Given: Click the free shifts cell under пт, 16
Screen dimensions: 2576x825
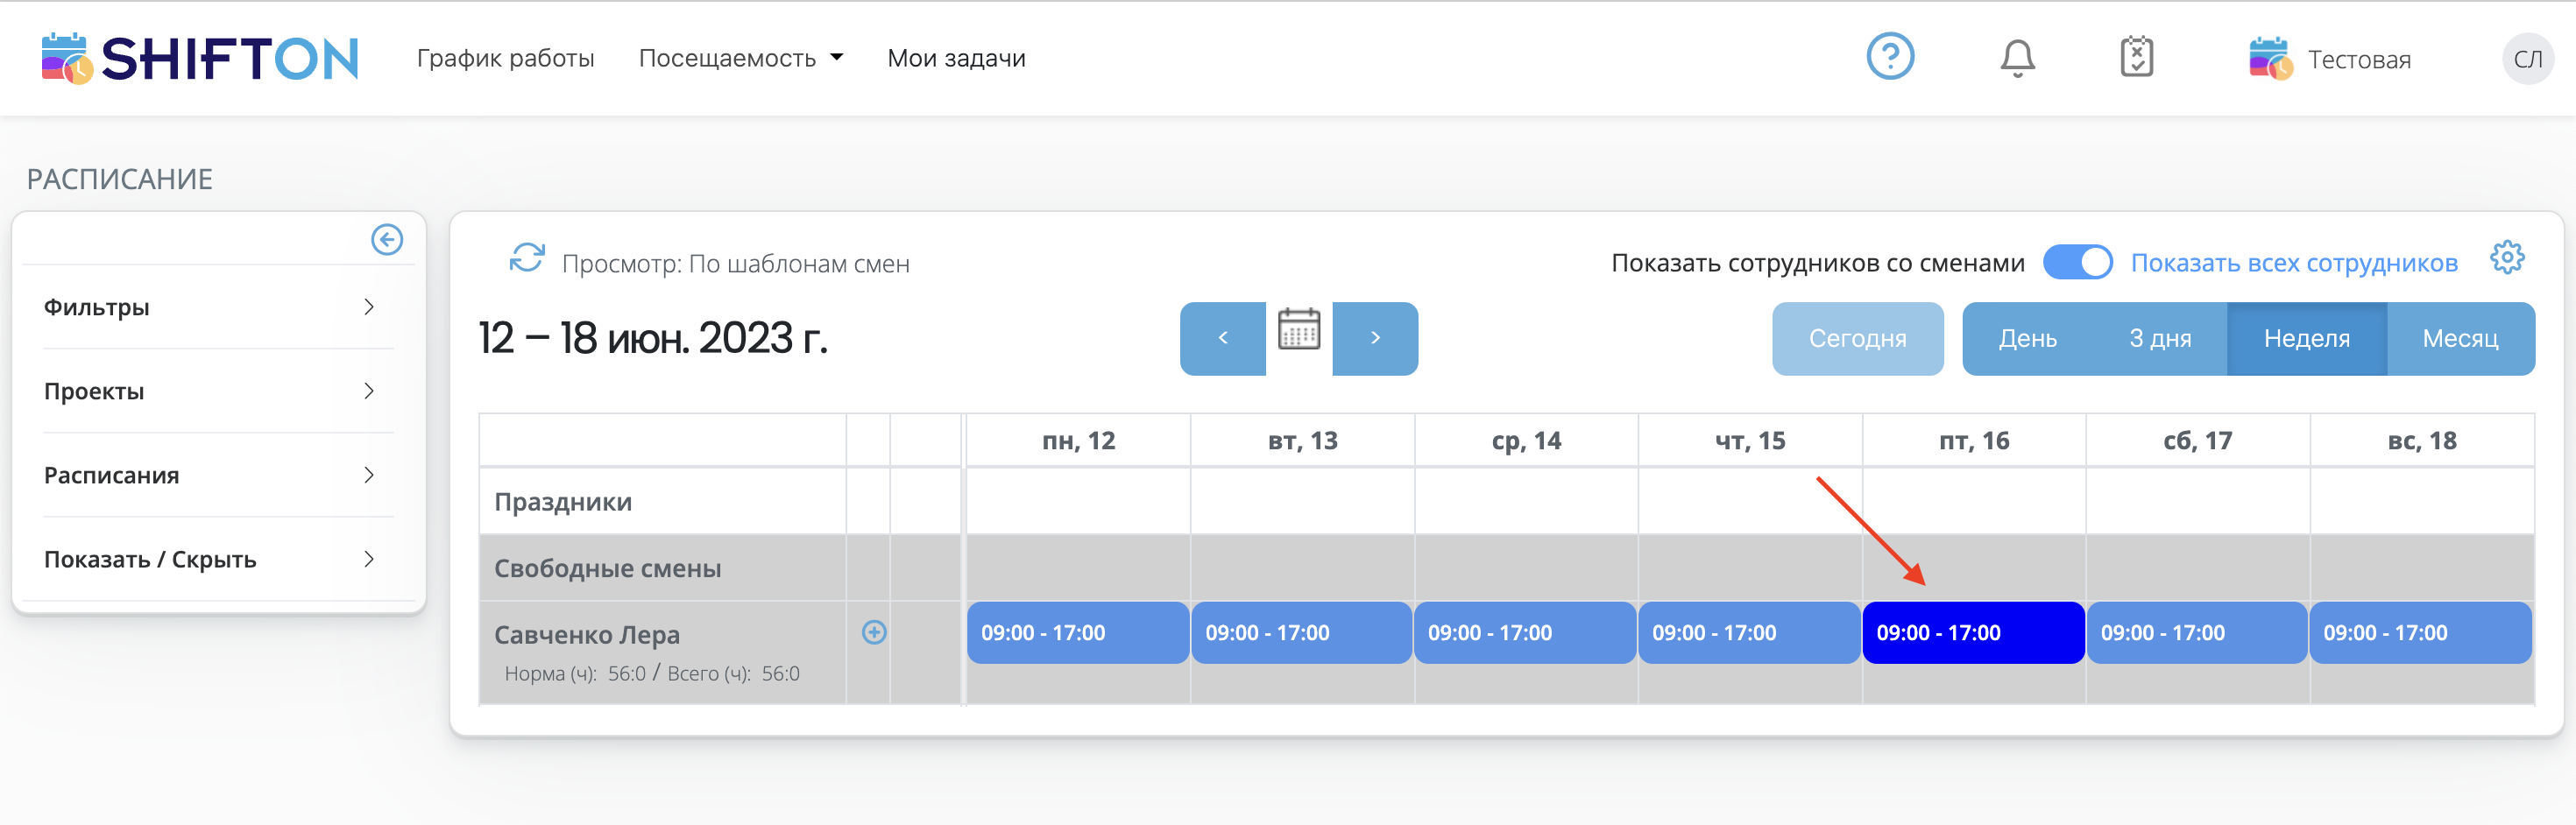Looking at the screenshot, I should pos(1974,567).
